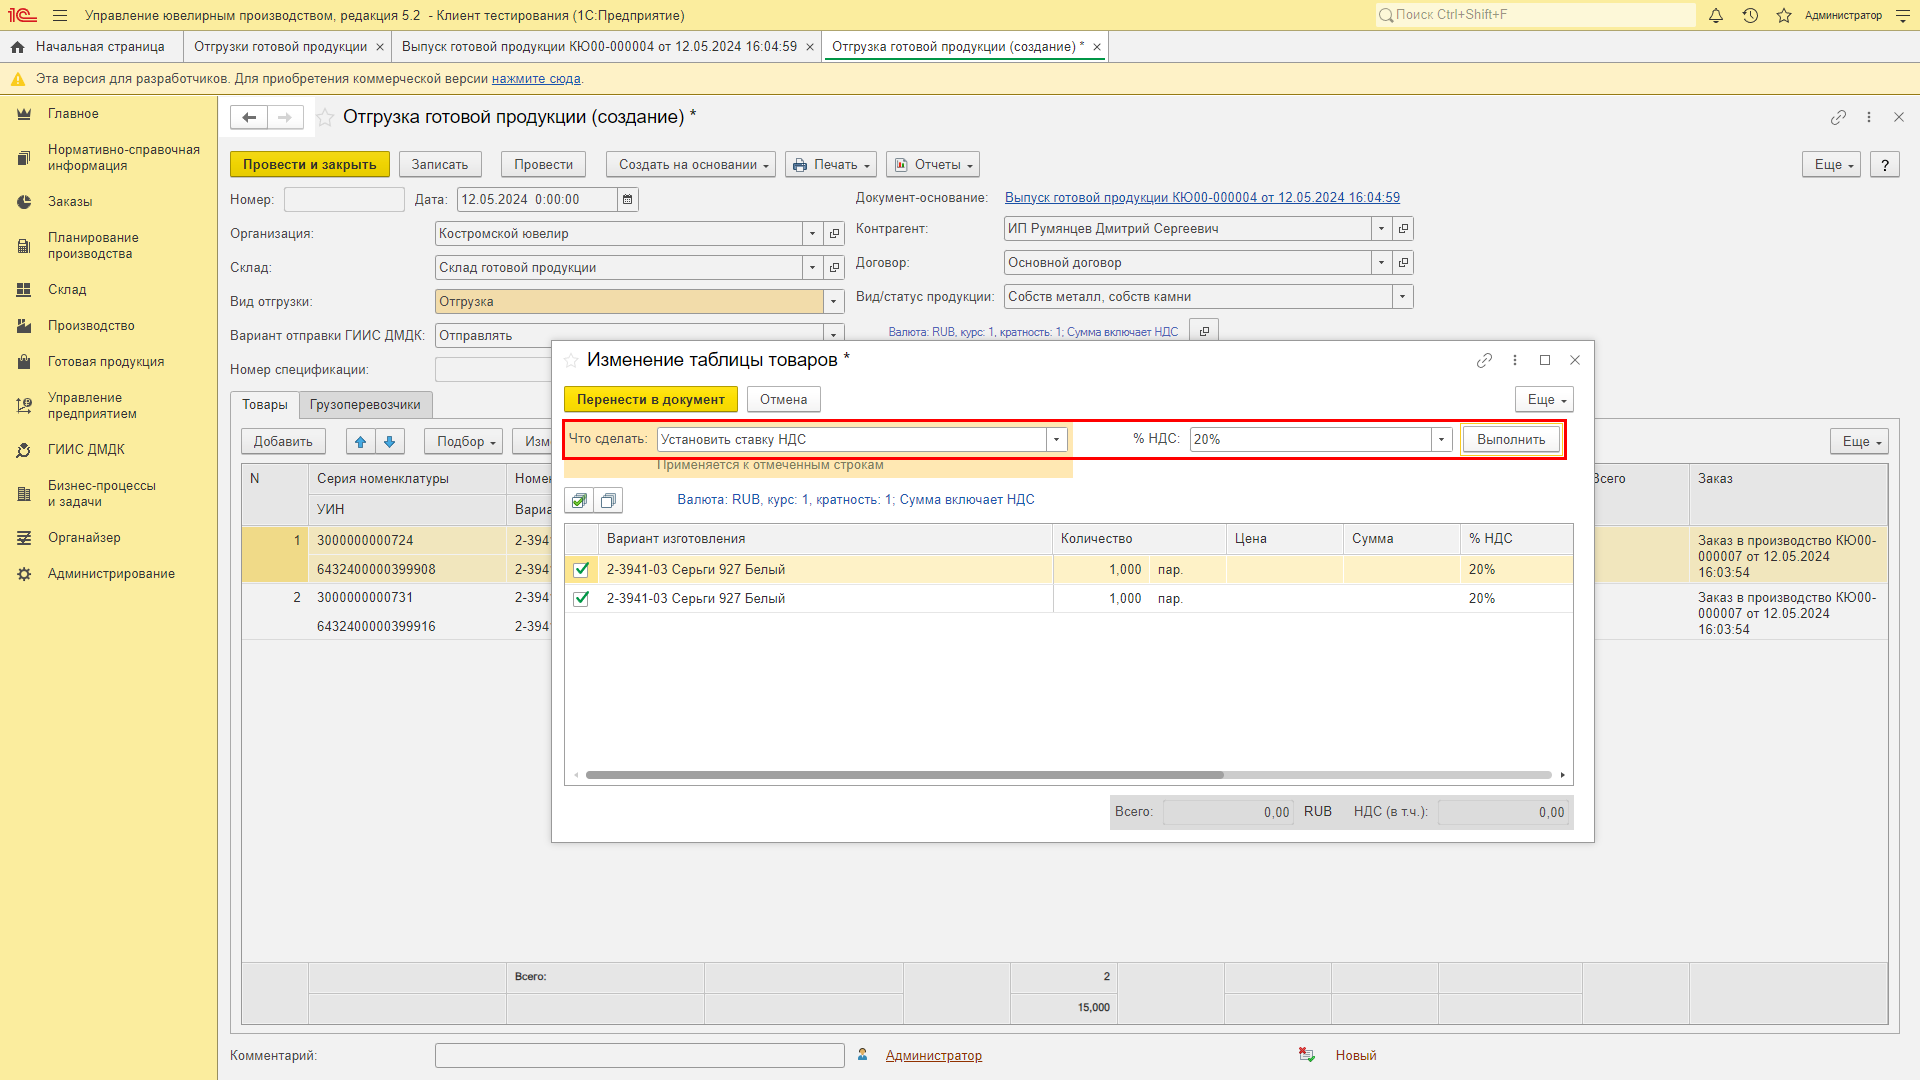Go back with the left arrow button

point(249,117)
